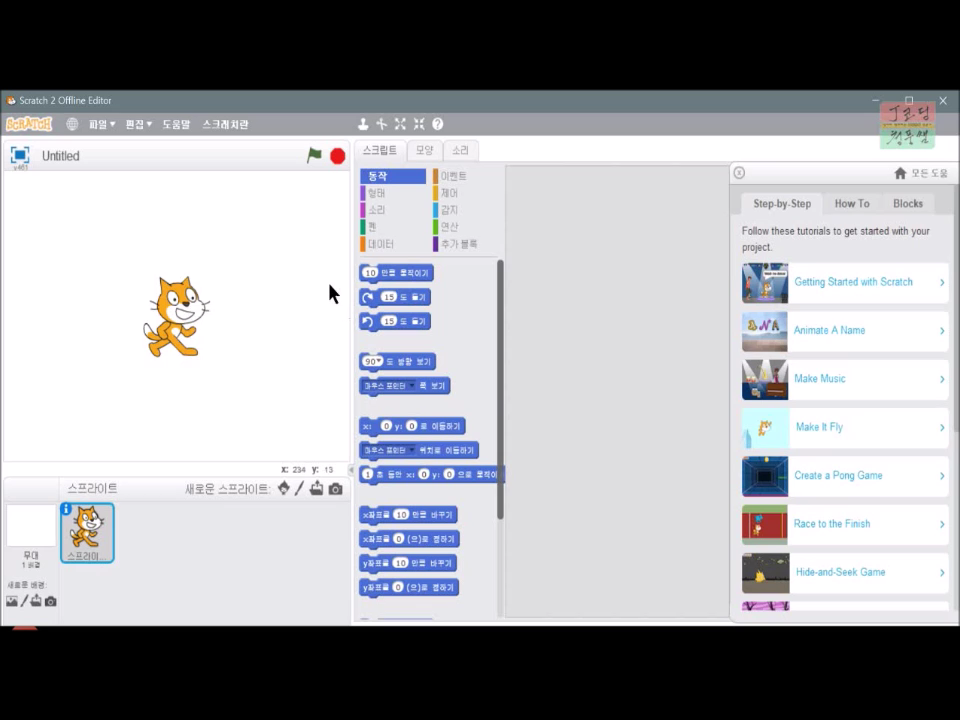Image resolution: width=960 pixels, height=720 pixels.
Task: Select the Step-by-Step tab
Action: point(782,203)
